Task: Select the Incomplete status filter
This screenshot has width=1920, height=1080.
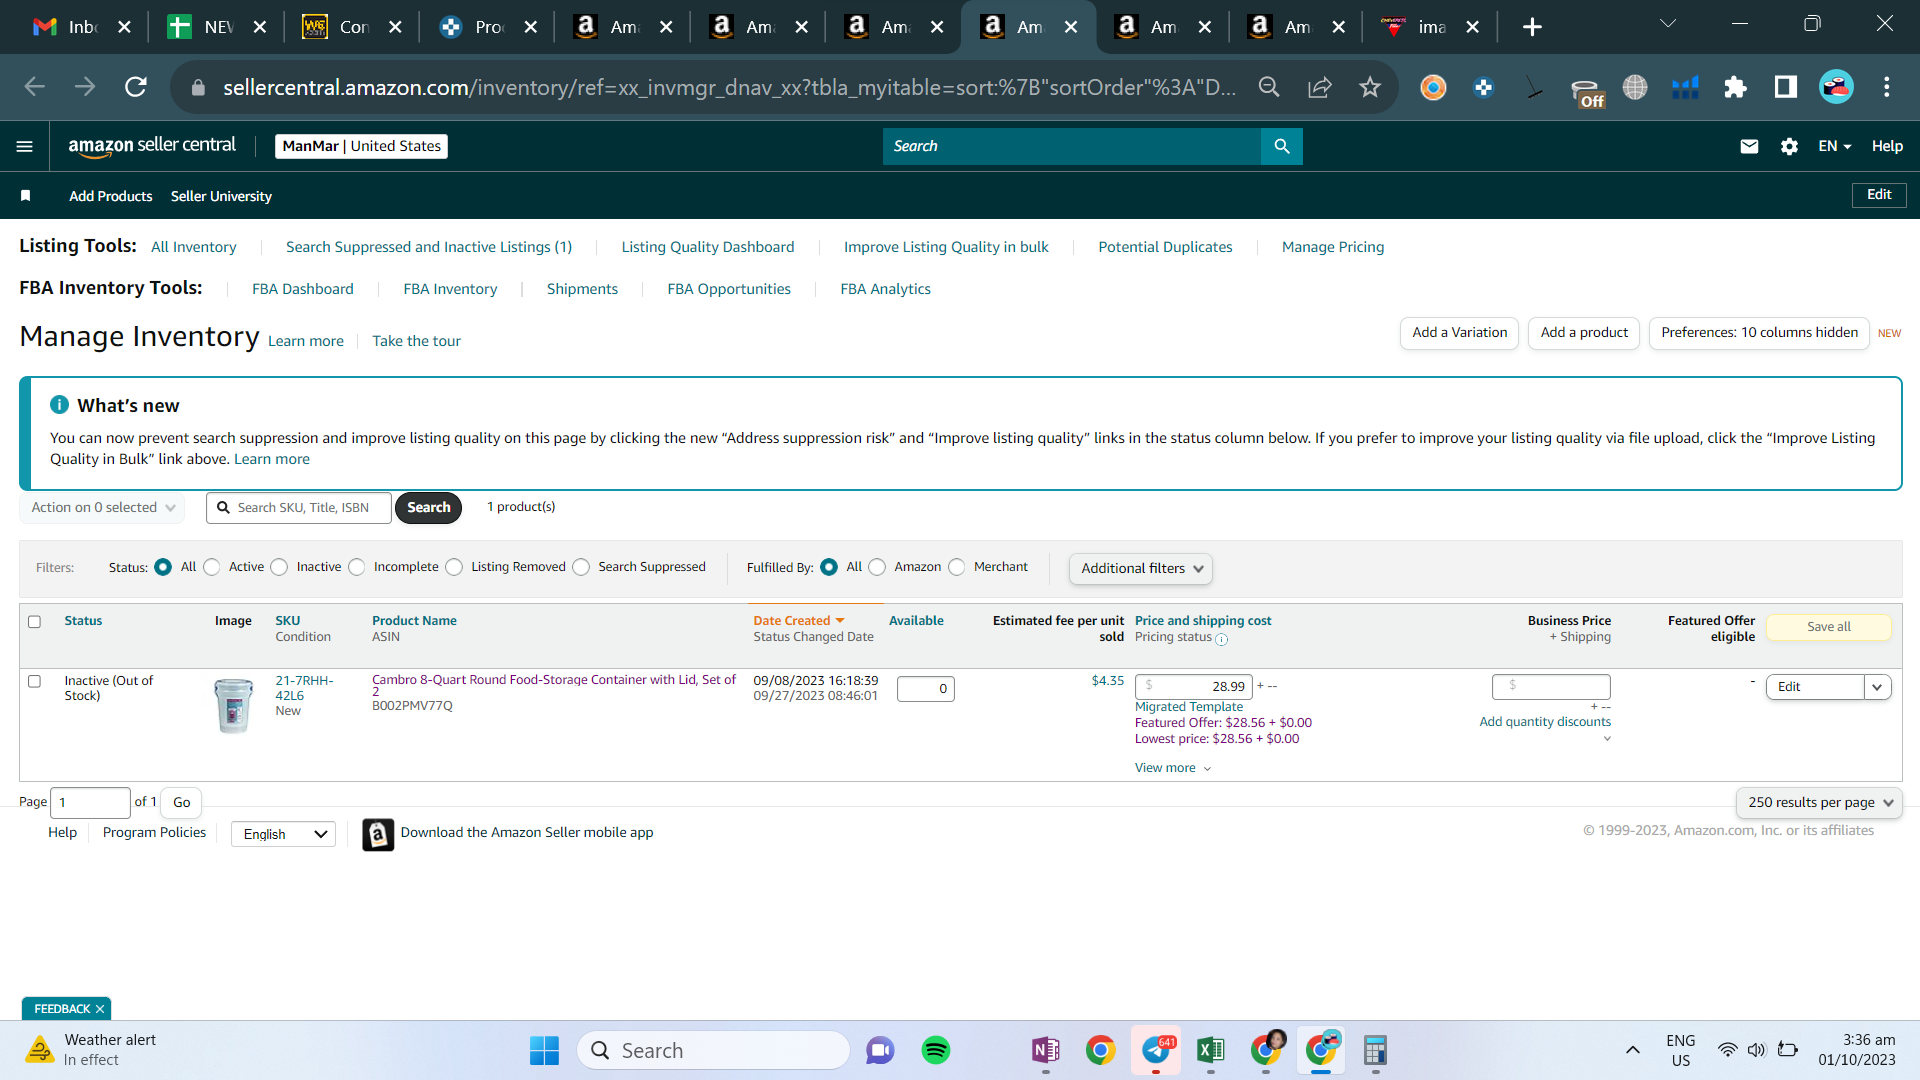Action: point(357,567)
